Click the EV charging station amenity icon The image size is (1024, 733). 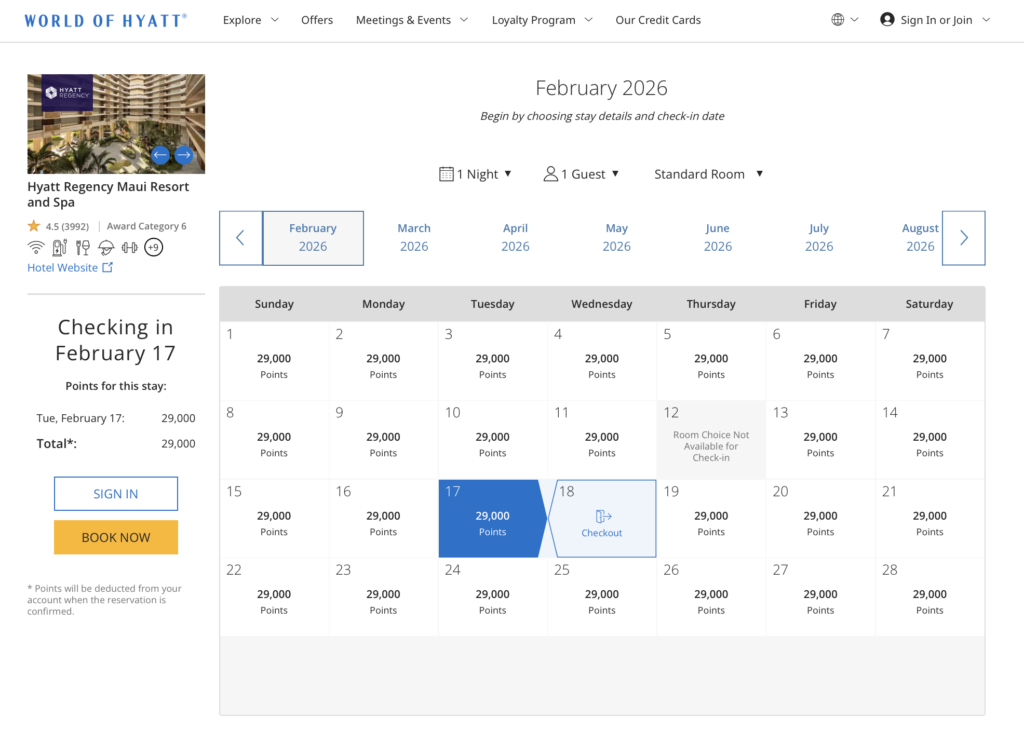click(60, 247)
